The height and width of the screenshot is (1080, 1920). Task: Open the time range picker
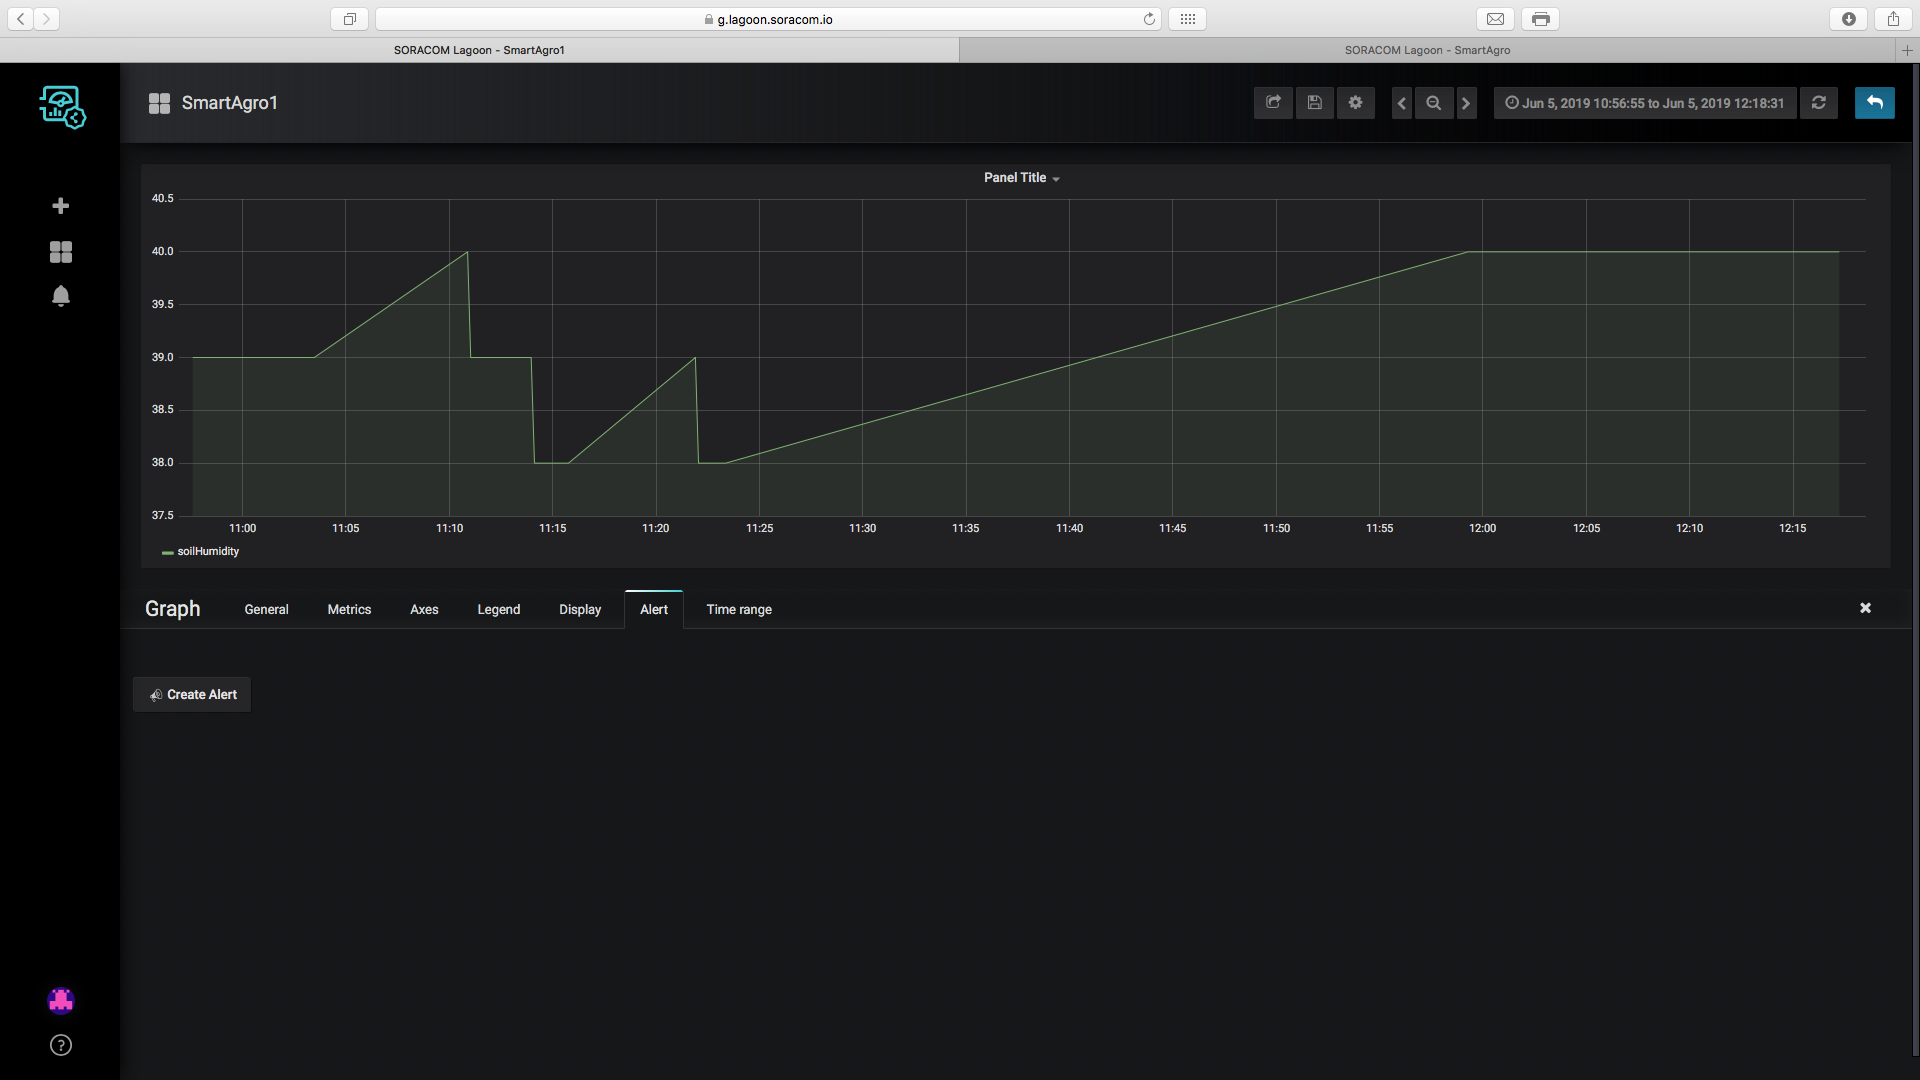[1645, 103]
